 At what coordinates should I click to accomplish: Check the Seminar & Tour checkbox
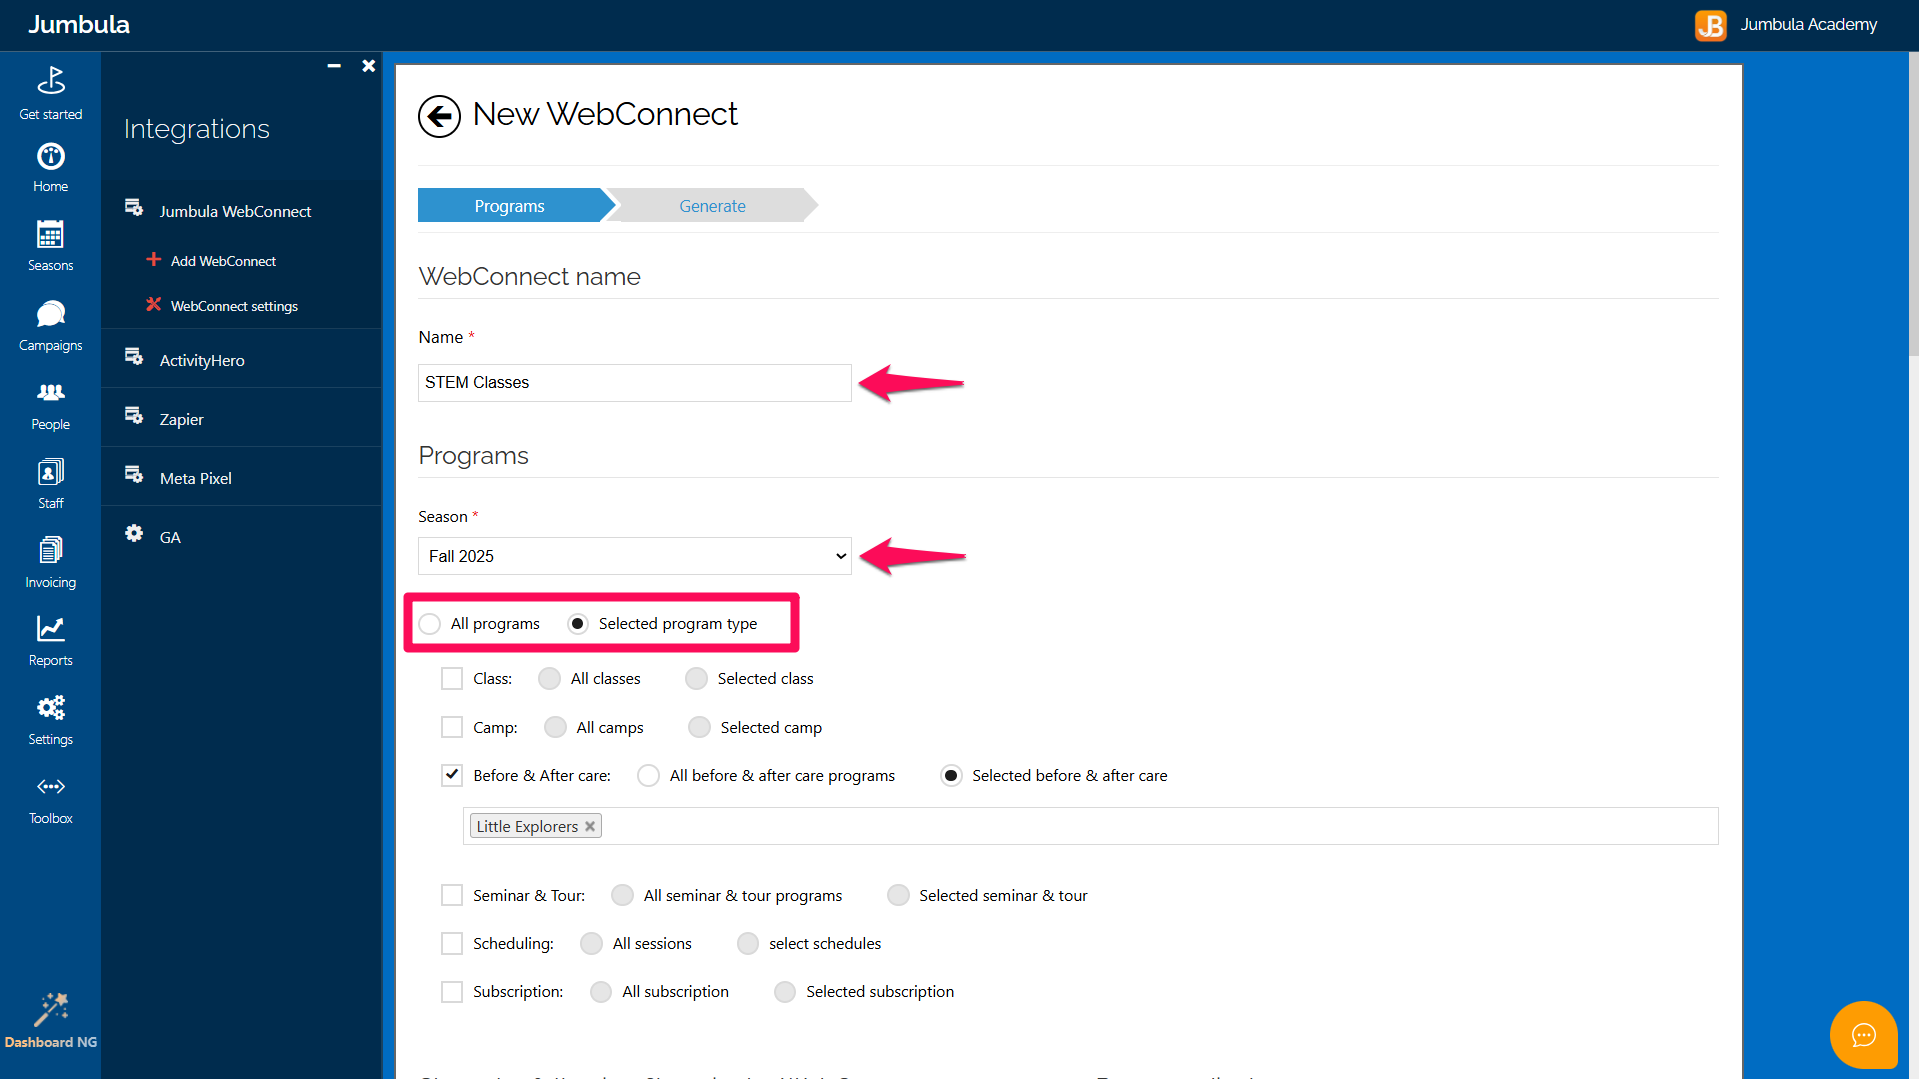[452, 895]
